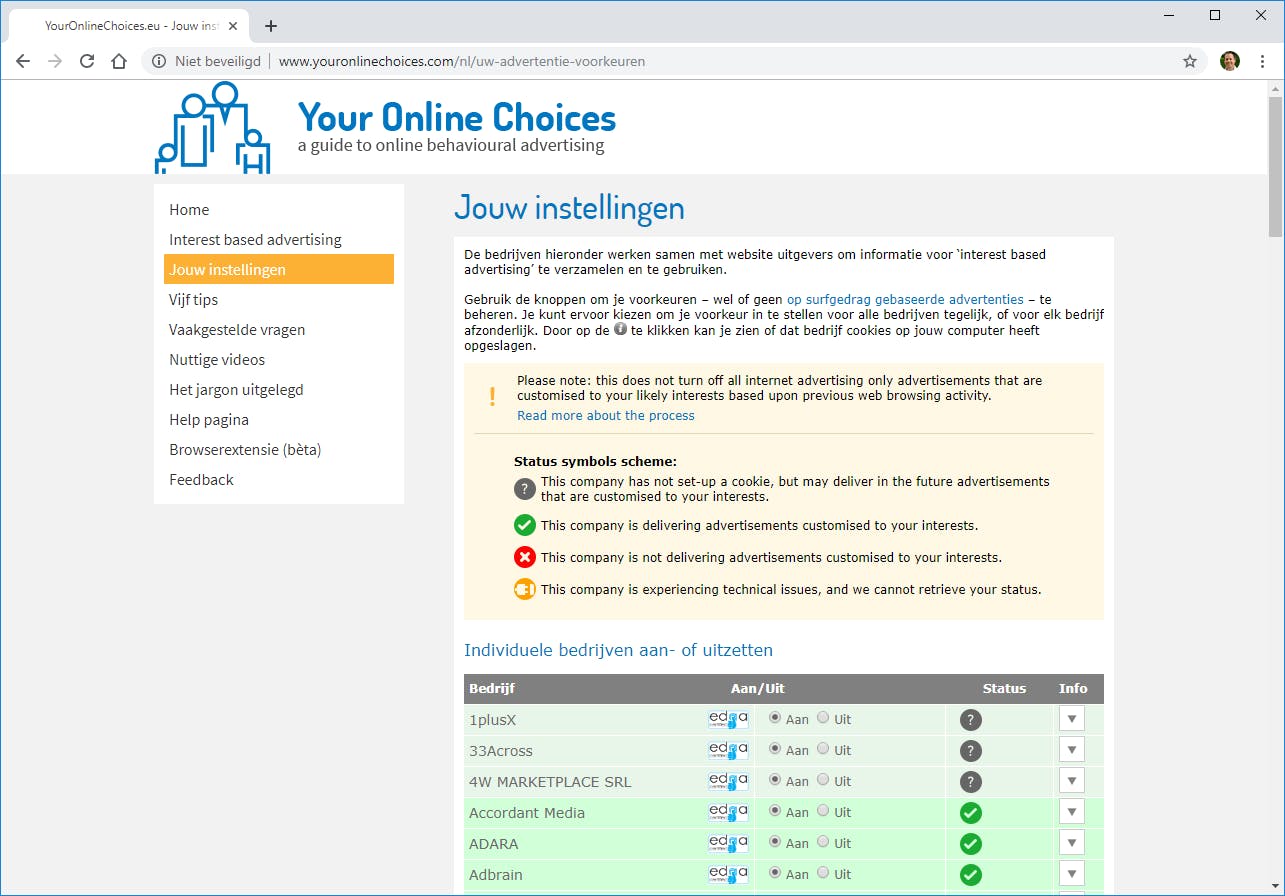Select Jouw instellingen in the sidebar
The width and height of the screenshot is (1285, 896).
[279, 270]
